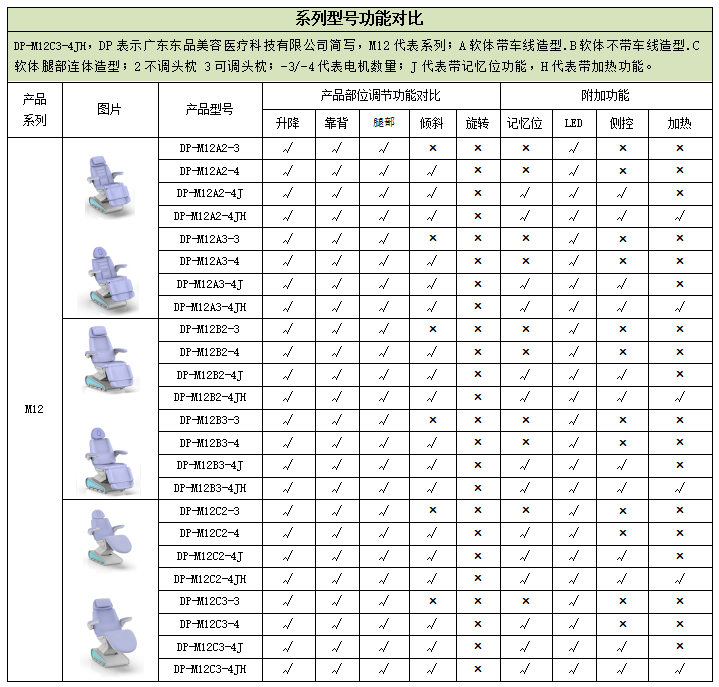Viewport: 719px width, 687px height.
Task: Select the DP-M12B3 series chair image
Action: pos(110,455)
